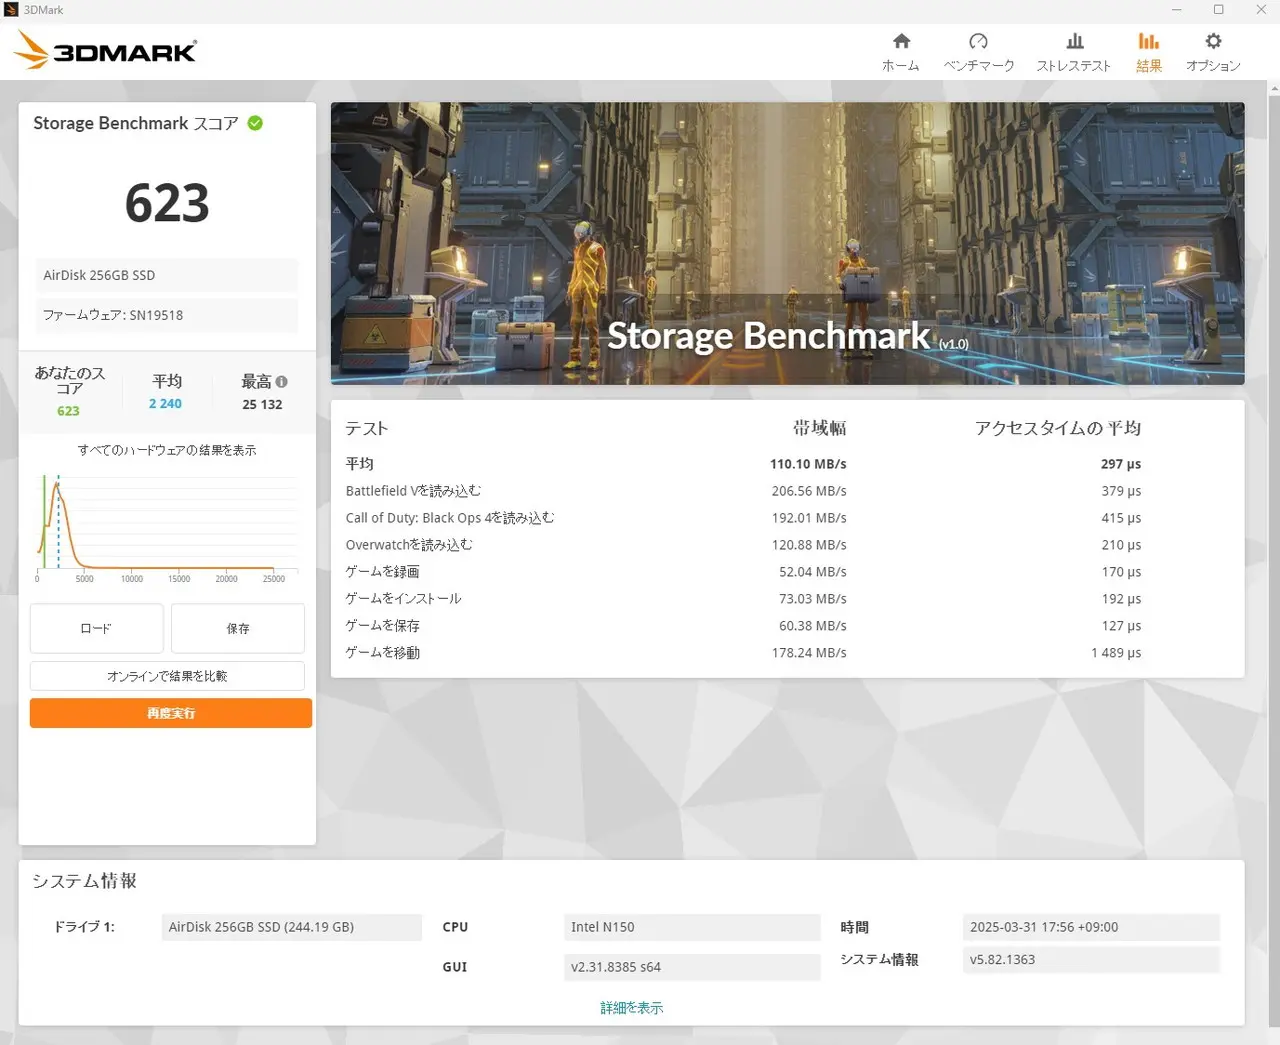Select the AirDisk 256GB SSD drive field
This screenshot has width=1280, height=1045.
(291, 927)
